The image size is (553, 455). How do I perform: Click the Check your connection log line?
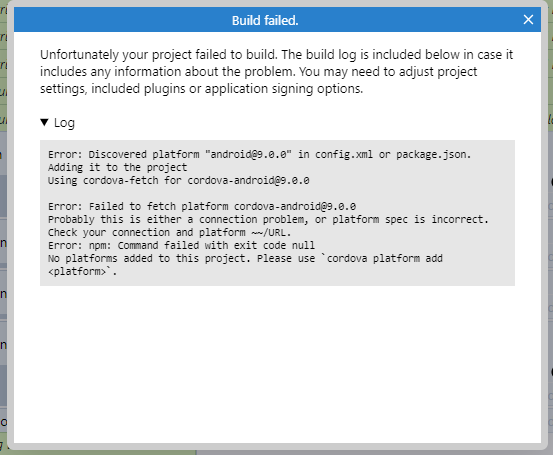pos(170,232)
